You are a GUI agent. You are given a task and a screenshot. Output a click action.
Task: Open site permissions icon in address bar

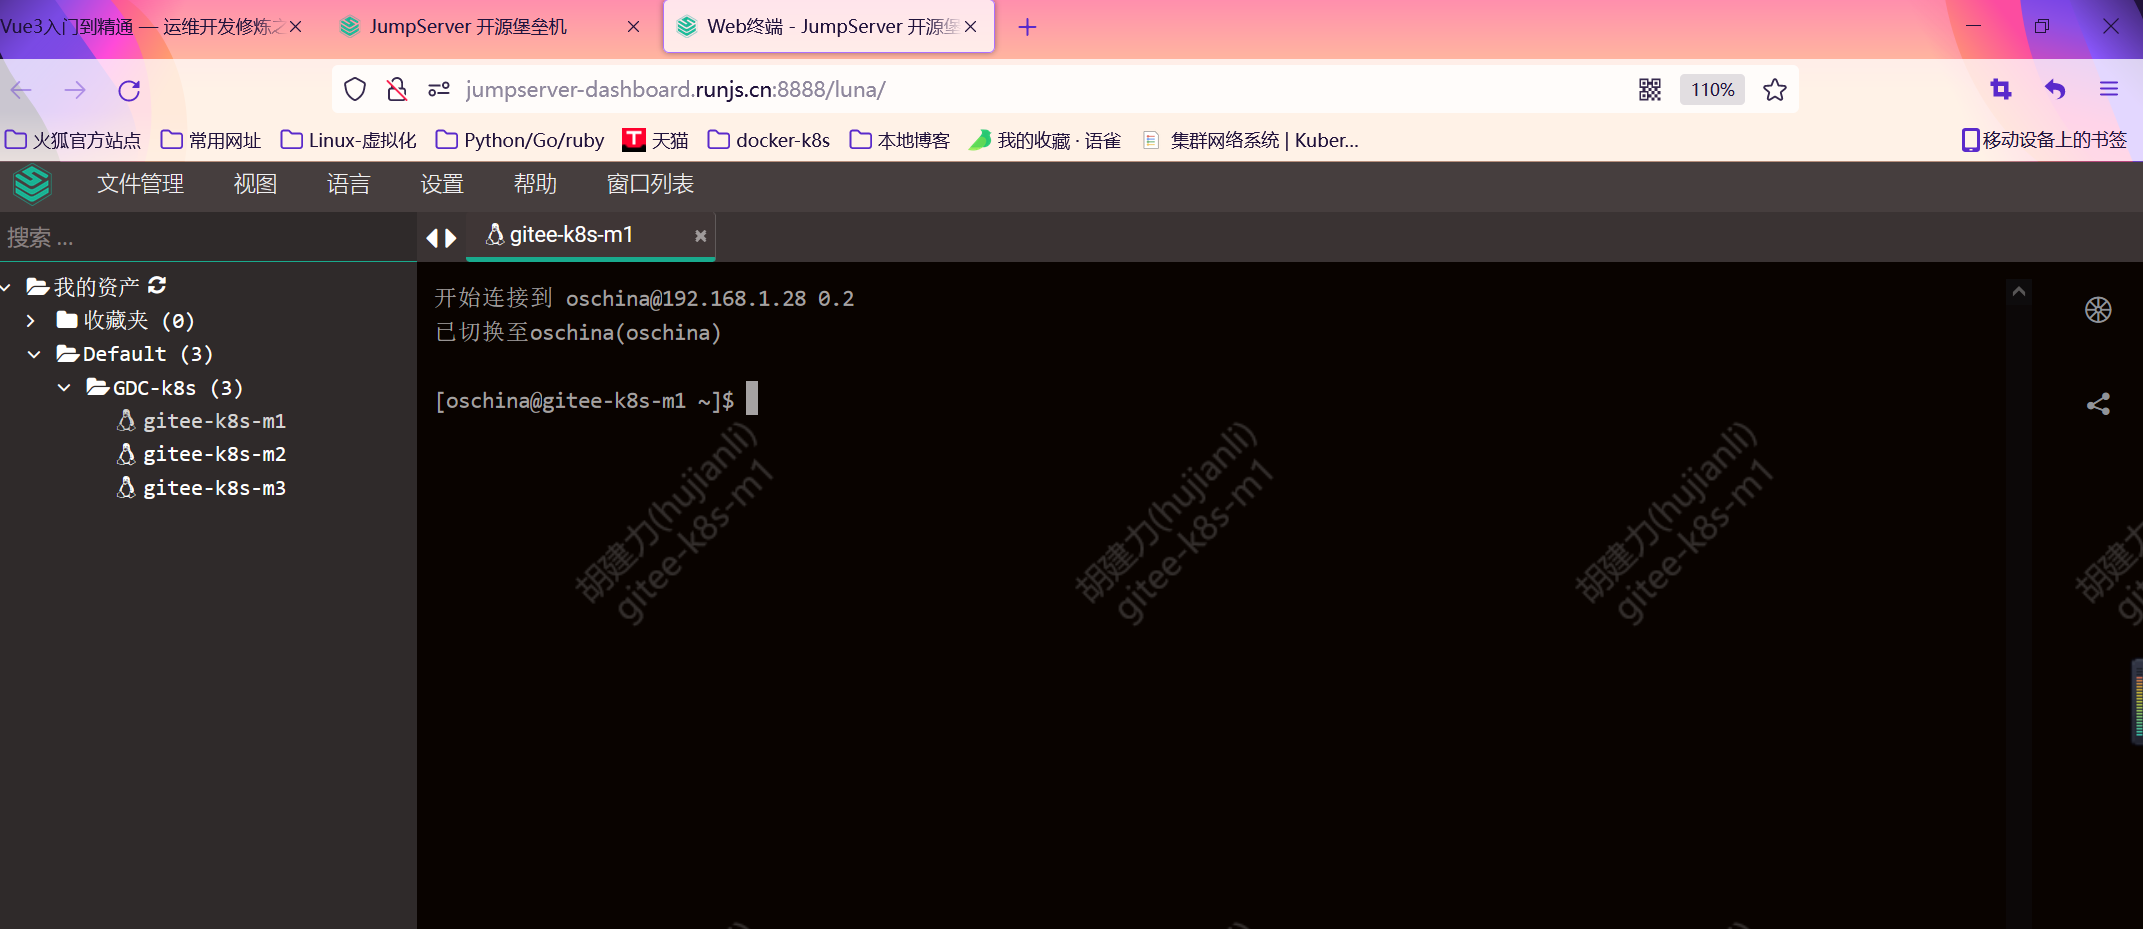[x=439, y=90]
